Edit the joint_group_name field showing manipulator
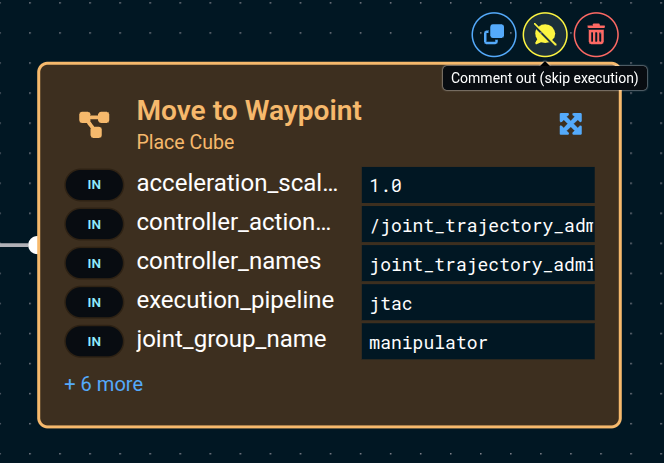The image size is (664, 463). (x=478, y=342)
